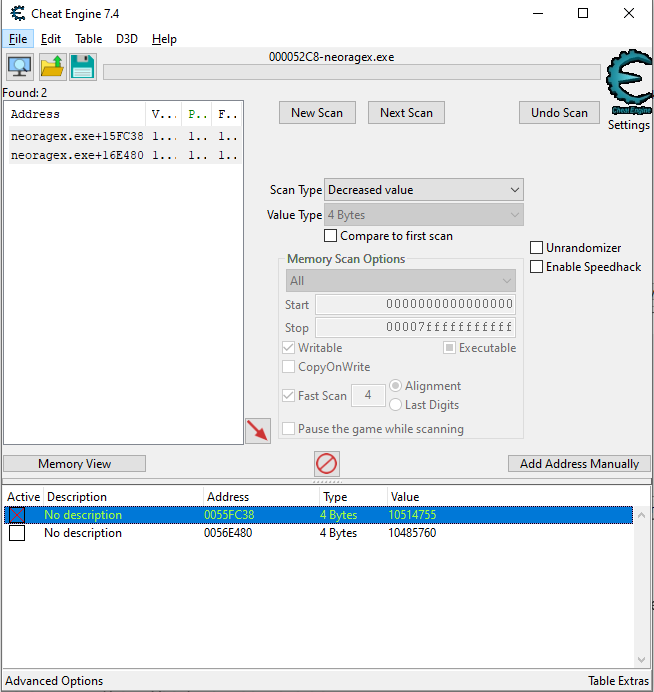Click the Stop address field
Viewport: 654px width, 692px height.
[x=415, y=327]
